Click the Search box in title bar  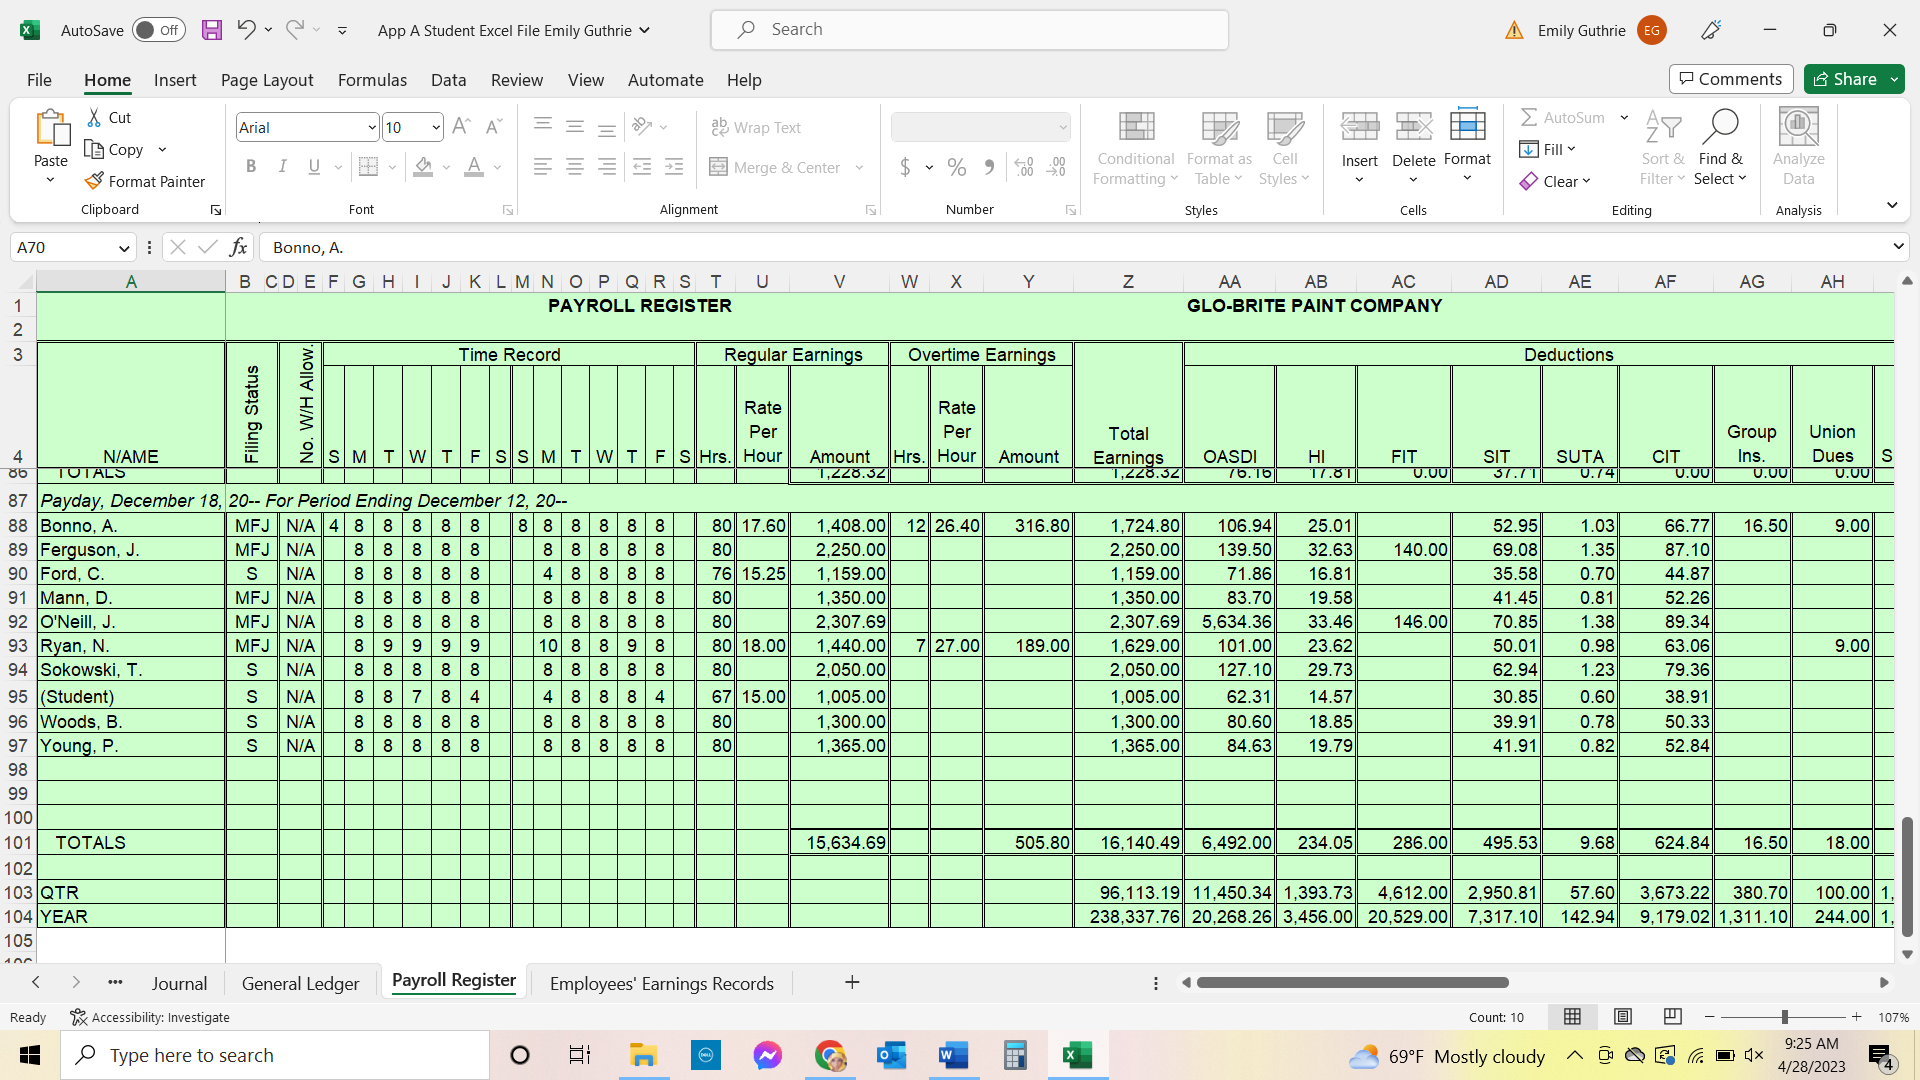click(x=969, y=30)
